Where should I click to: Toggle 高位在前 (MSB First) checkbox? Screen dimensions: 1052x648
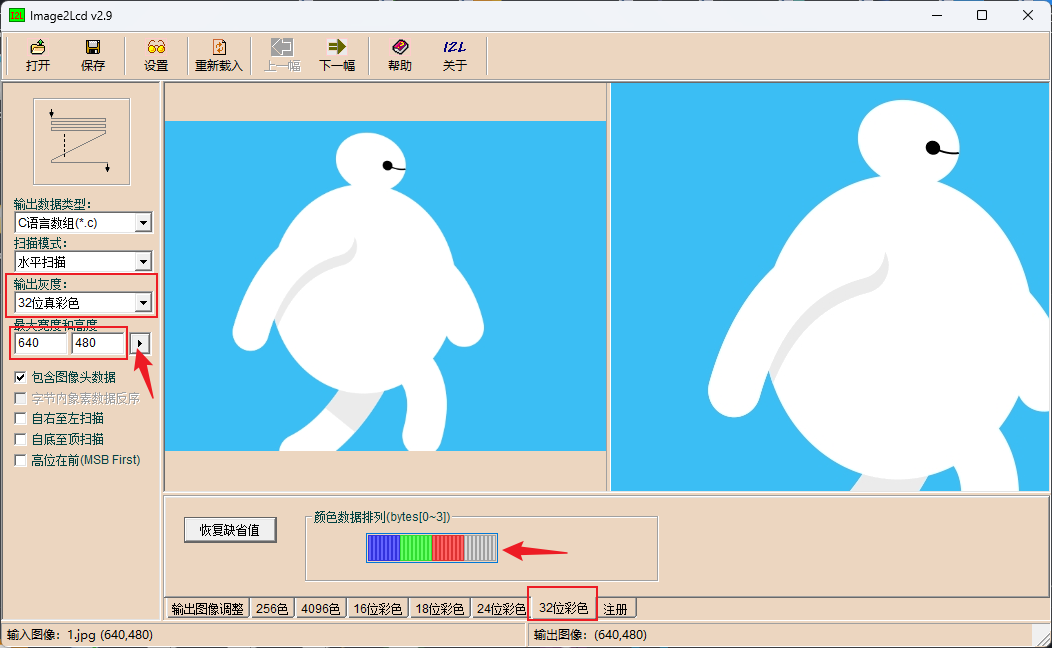21,461
